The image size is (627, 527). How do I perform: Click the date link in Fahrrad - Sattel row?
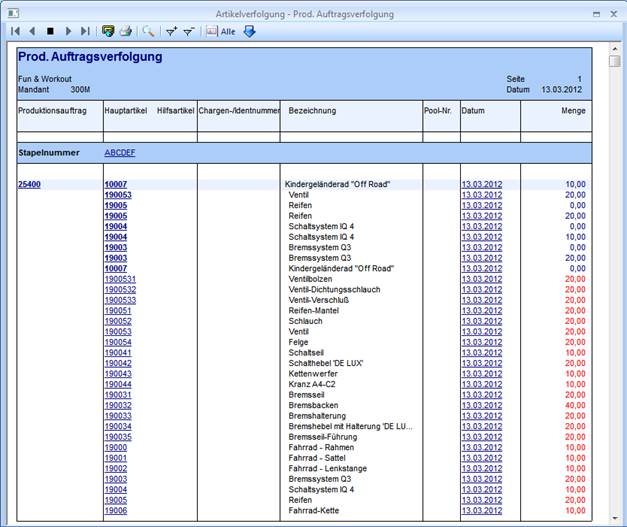(x=480, y=458)
